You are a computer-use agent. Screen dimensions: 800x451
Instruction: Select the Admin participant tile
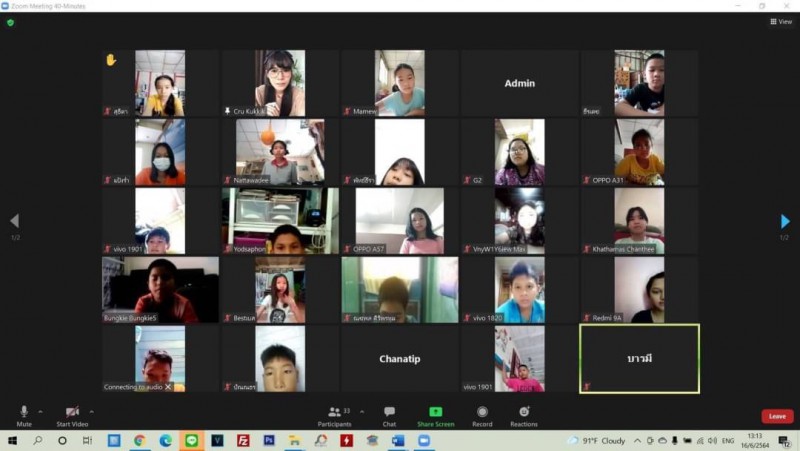[x=519, y=84]
